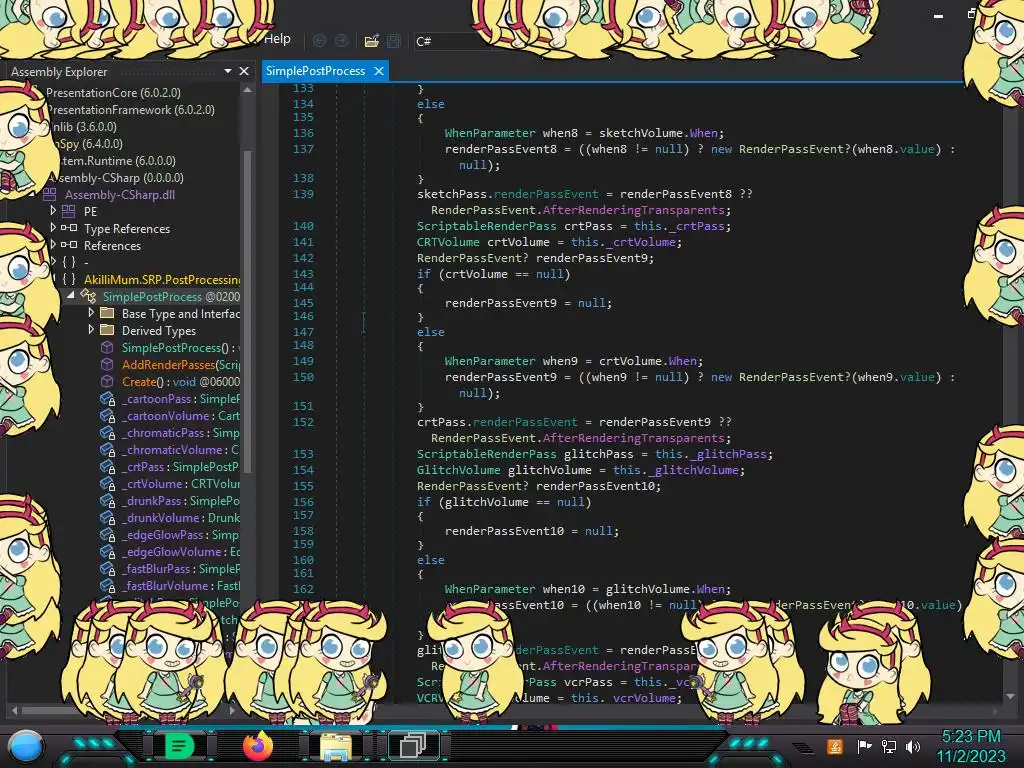
Task: Click the _chromaticPass private field icon
Action: coord(107,432)
